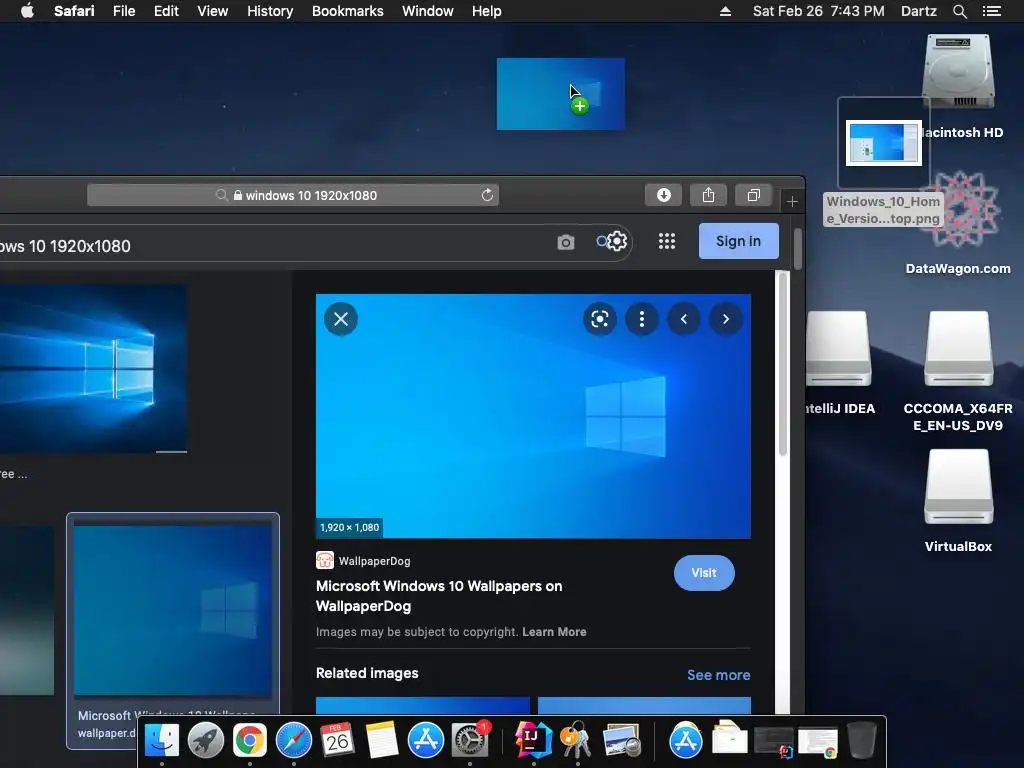Show the Safari tab overview
The height and width of the screenshot is (768, 1024).
pos(754,195)
